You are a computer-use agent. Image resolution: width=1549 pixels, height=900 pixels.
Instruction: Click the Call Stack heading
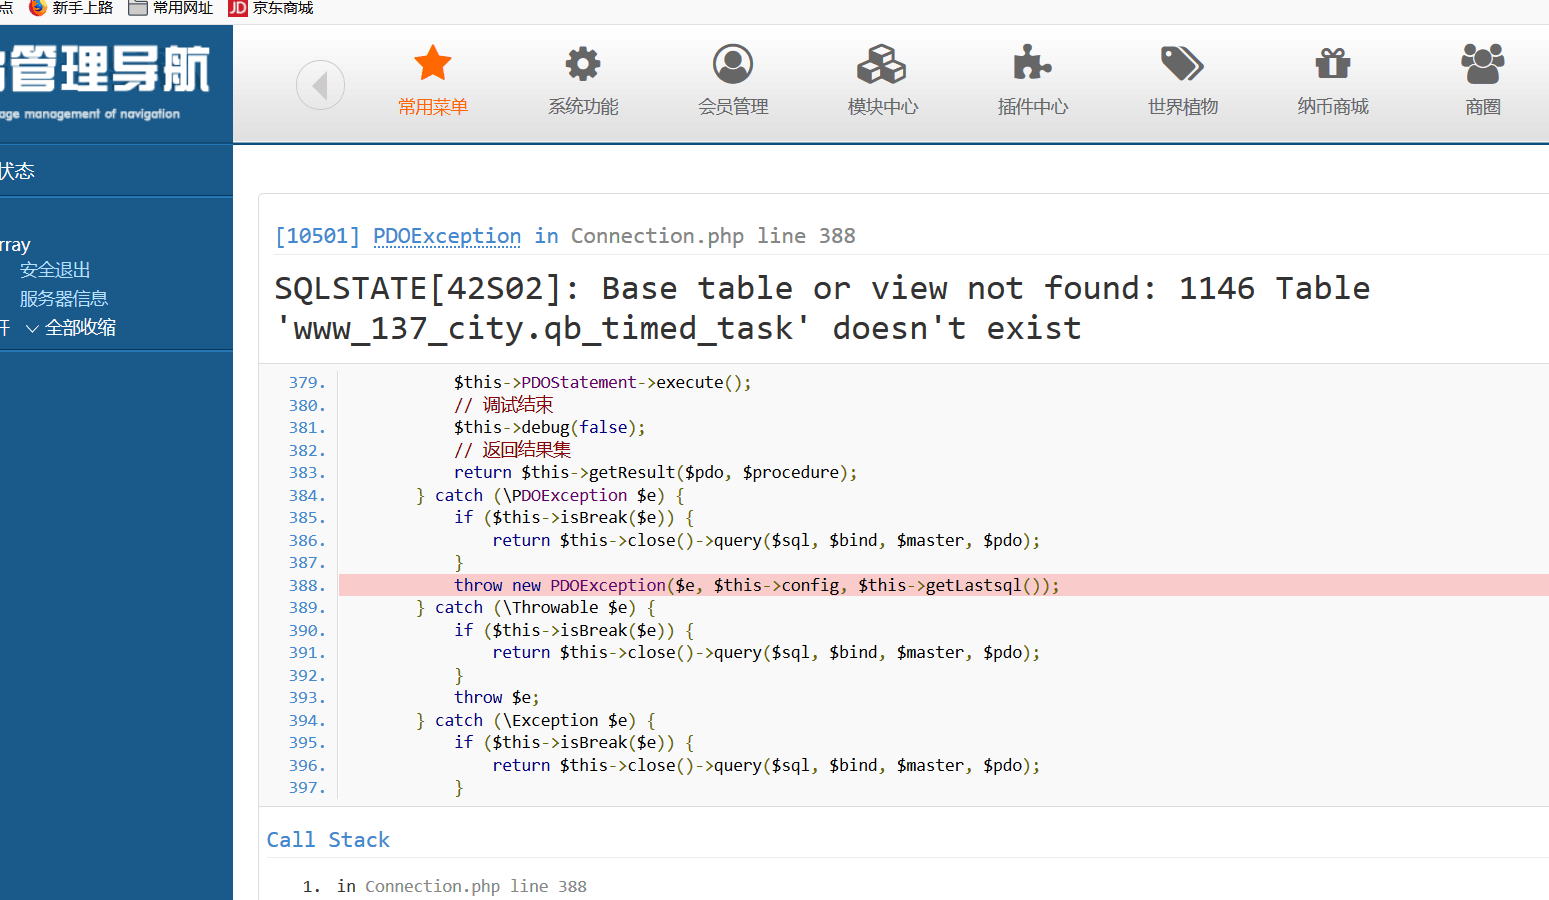[x=328, y=840]
